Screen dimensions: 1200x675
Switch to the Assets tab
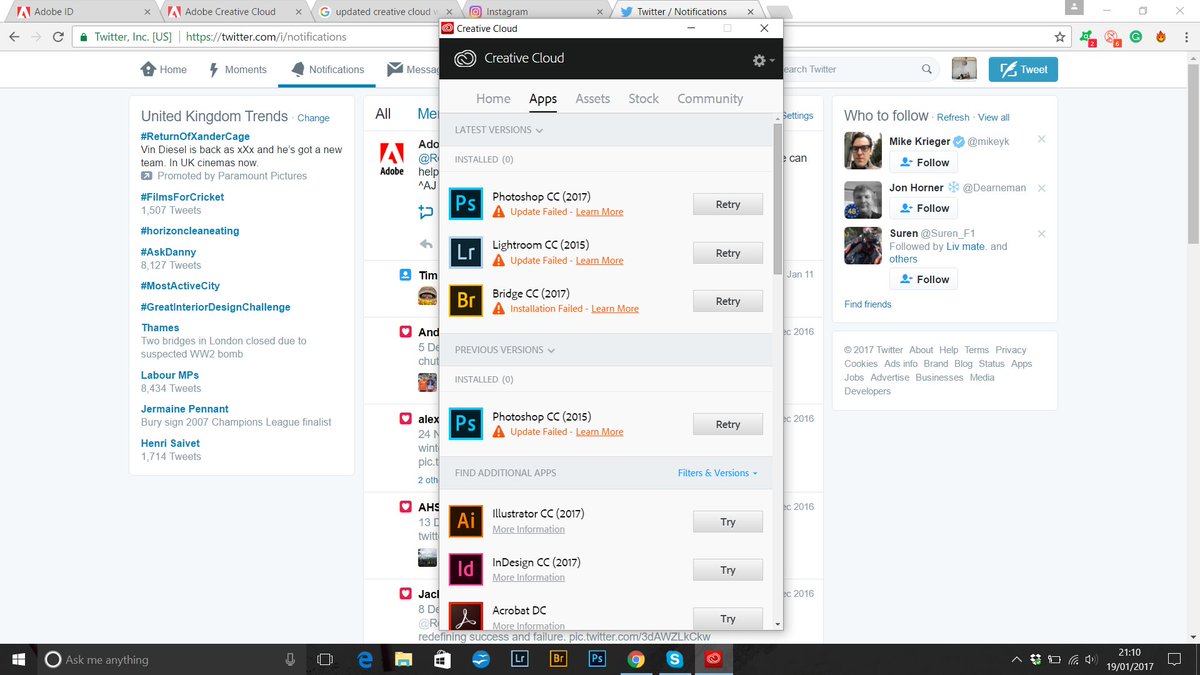(x=592, y=98)
